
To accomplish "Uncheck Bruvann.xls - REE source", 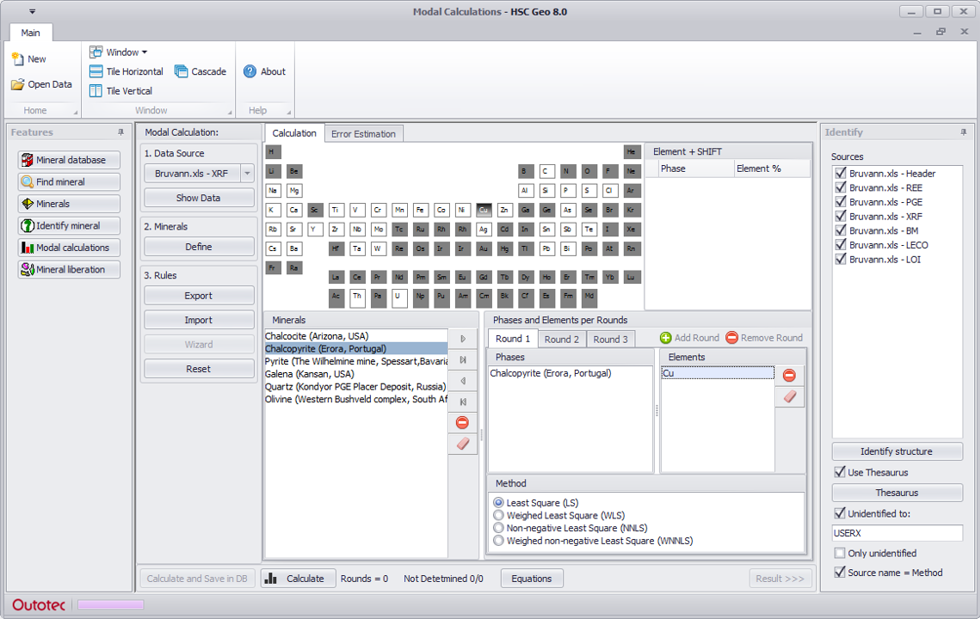I will (841, 188).
